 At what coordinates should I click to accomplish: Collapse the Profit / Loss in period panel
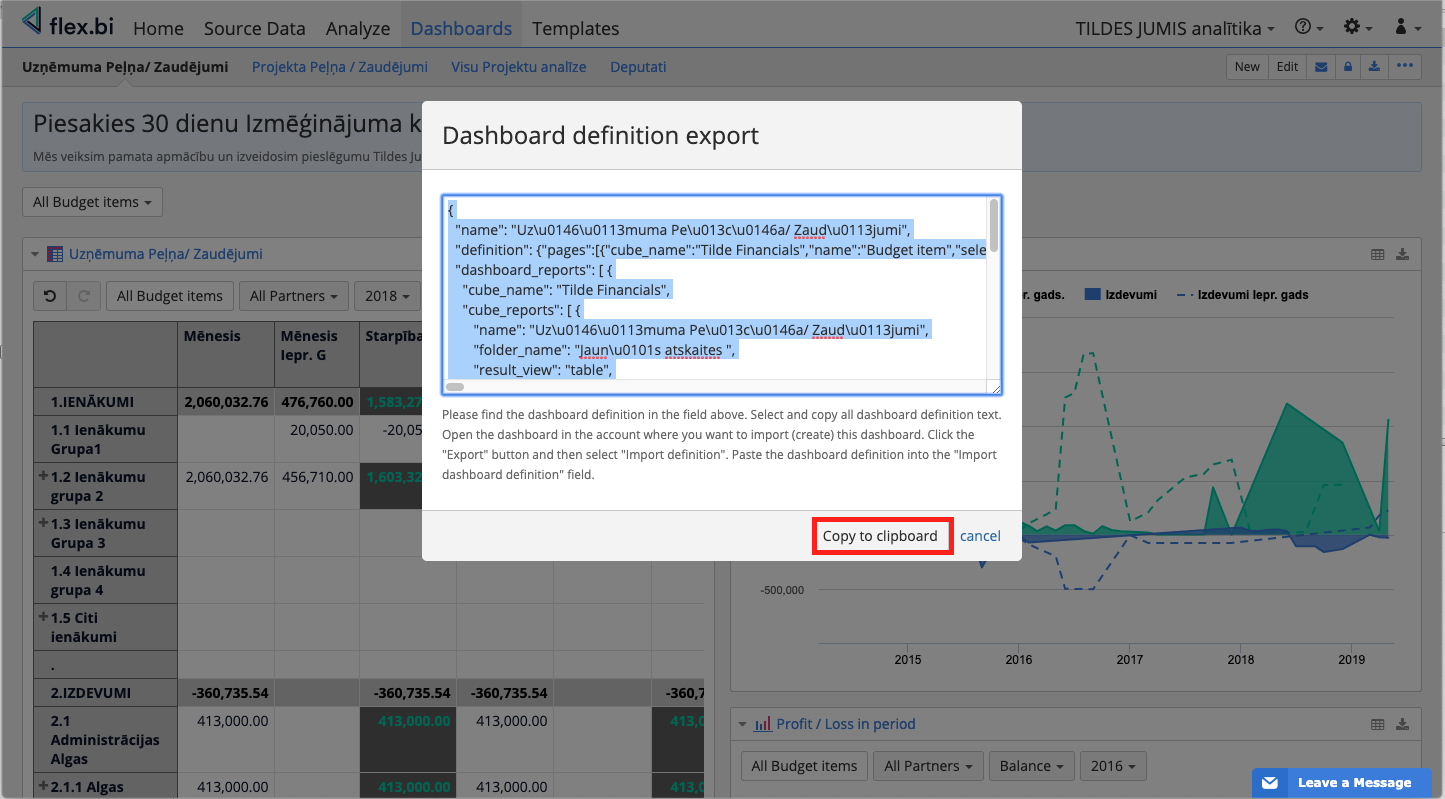(x=743, y=724)
